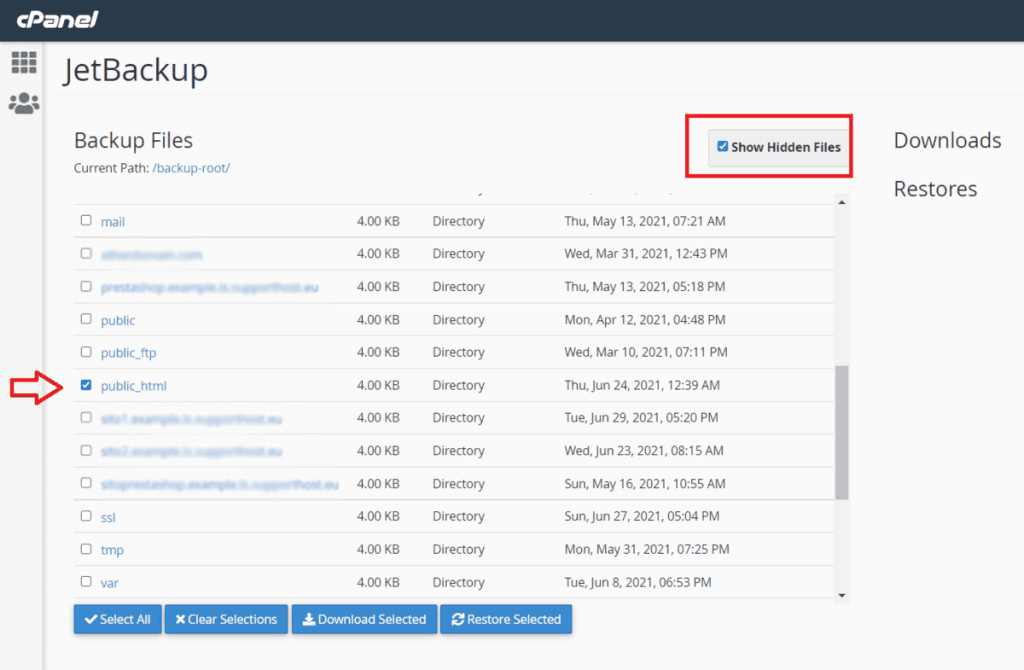Click the date Tue, Jun 8, 2021, 06:53 PM
The width and height of the screenshot is (1024, 670).
click(637, 582)
